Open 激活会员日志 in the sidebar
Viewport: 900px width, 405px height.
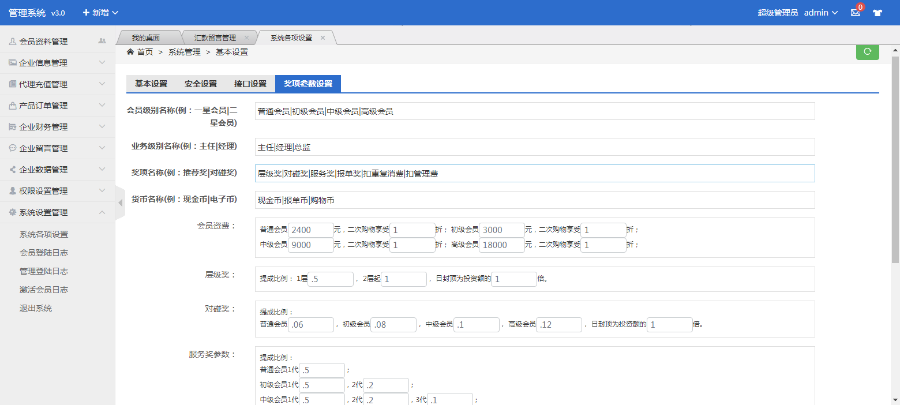point(44,290)
